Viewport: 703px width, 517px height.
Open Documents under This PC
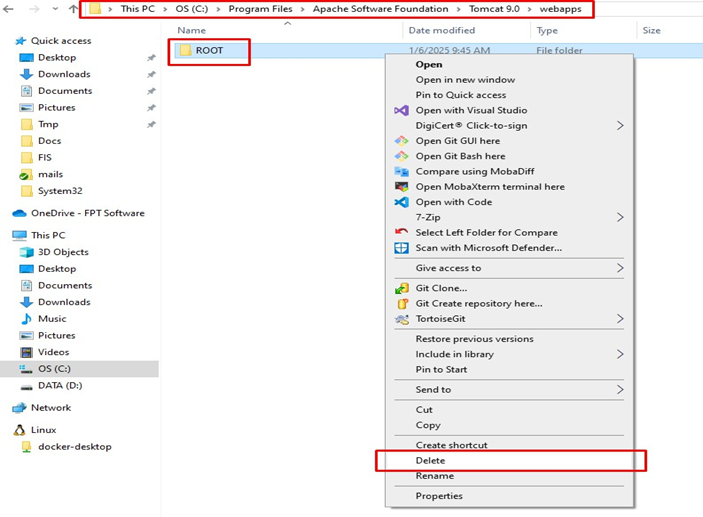tap(65, 286)
